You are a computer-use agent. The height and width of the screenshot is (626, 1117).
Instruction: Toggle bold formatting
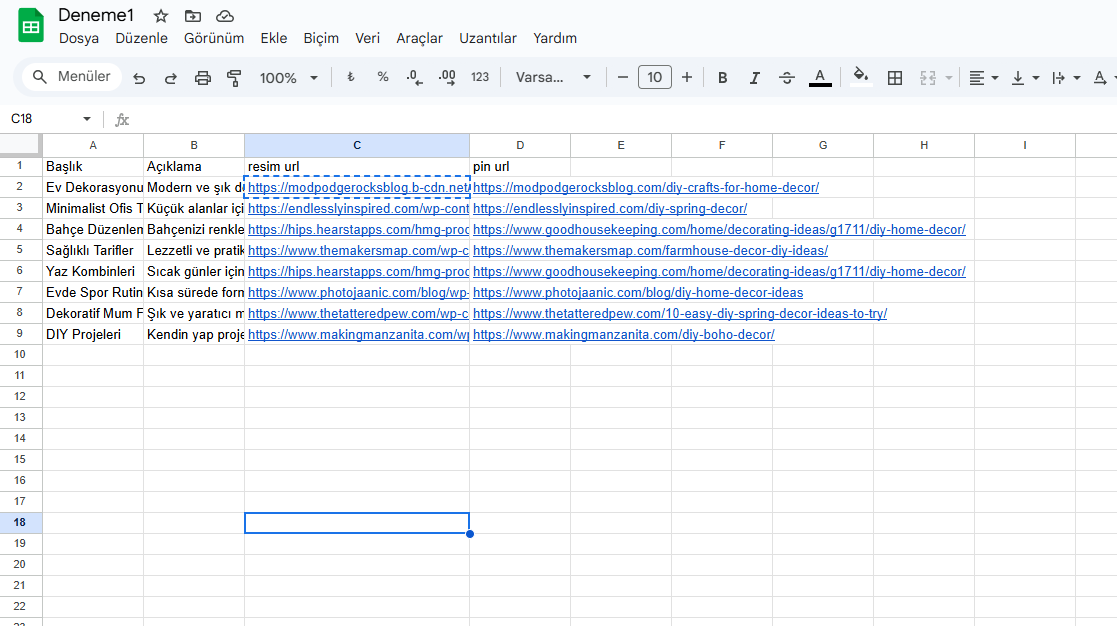pyautogui.click(x=722, y=78)
